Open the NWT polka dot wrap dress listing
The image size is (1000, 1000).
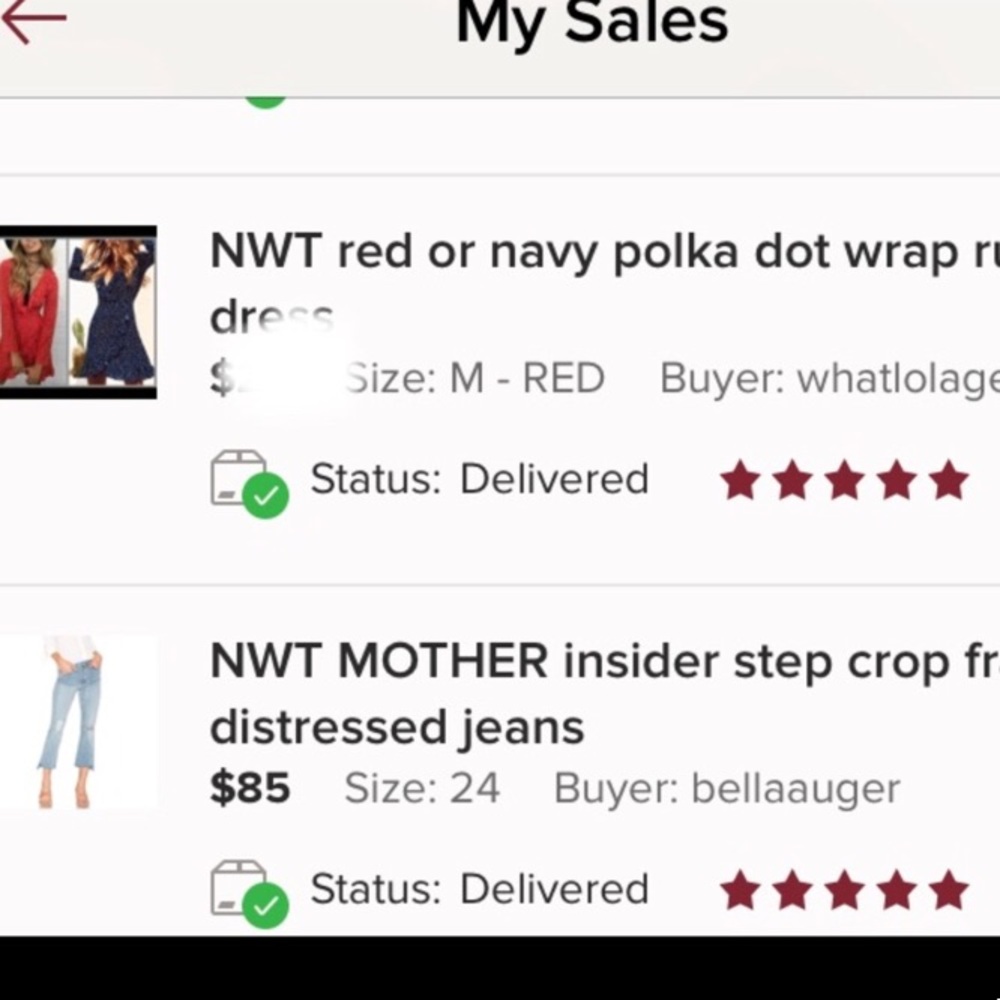tap(600, 252)
